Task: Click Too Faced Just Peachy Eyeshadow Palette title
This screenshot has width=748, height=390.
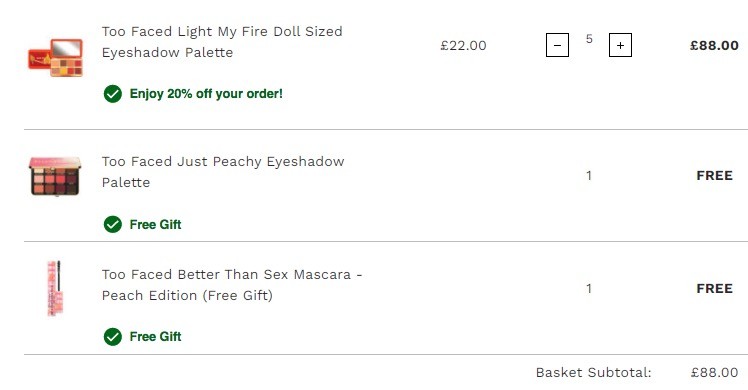Action: pos(223,172)
